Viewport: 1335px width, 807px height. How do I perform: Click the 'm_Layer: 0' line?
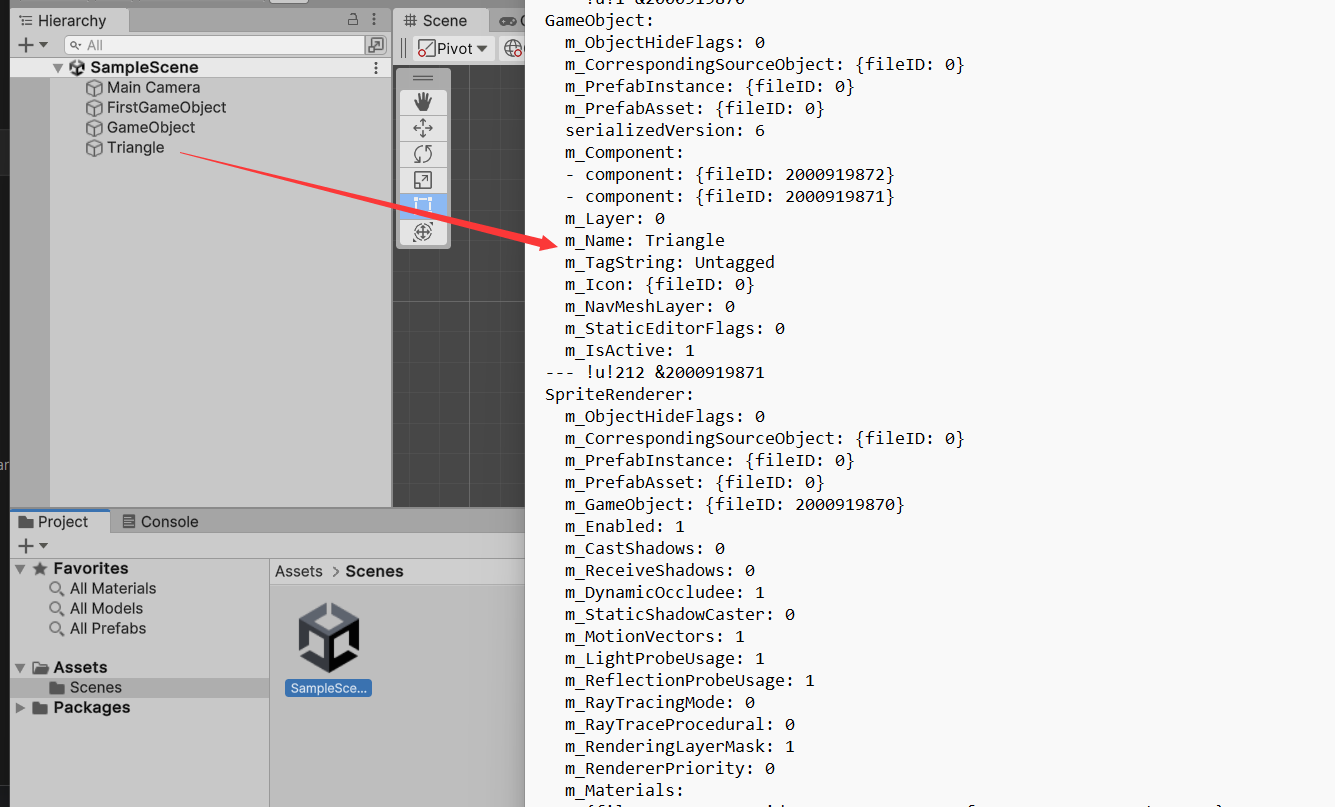[x=614, y=218]
